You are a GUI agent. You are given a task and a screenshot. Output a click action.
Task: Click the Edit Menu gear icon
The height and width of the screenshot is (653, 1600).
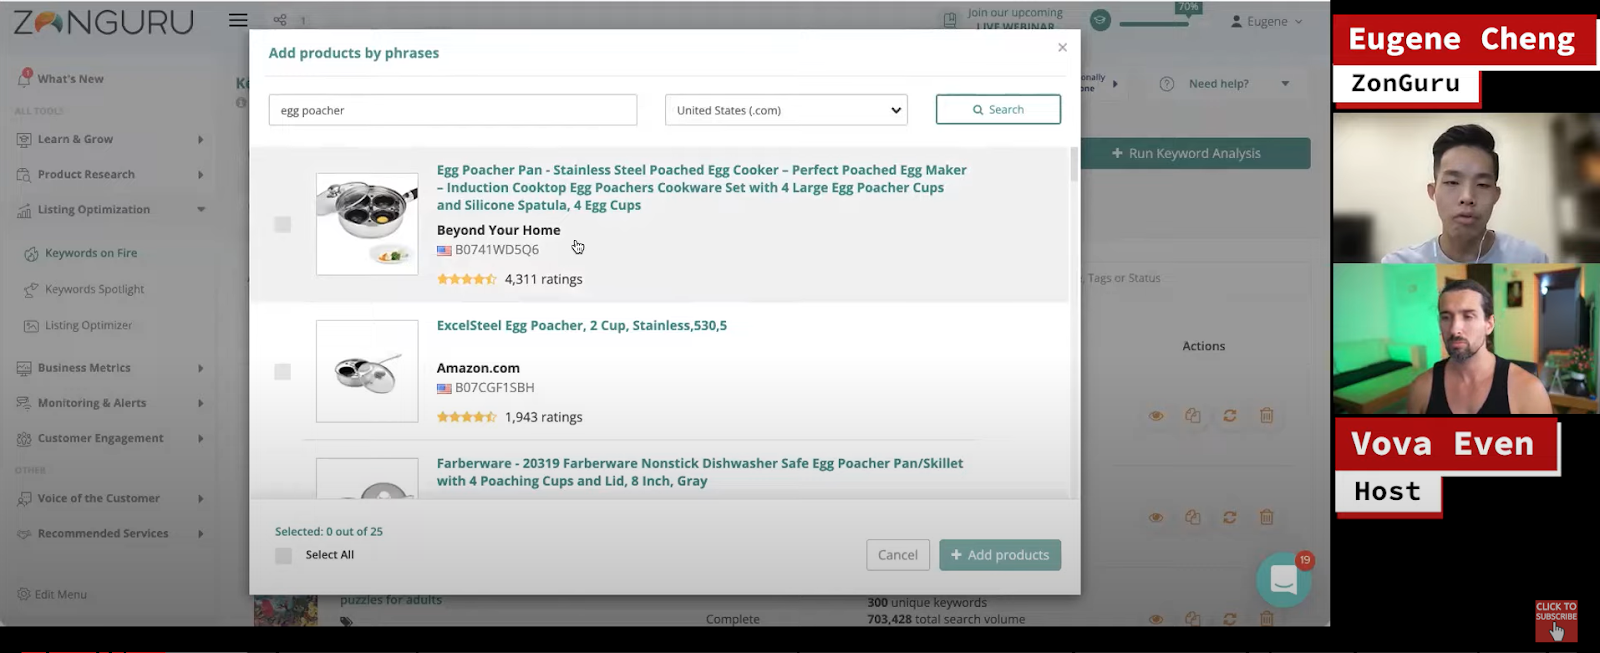point(23,594)
